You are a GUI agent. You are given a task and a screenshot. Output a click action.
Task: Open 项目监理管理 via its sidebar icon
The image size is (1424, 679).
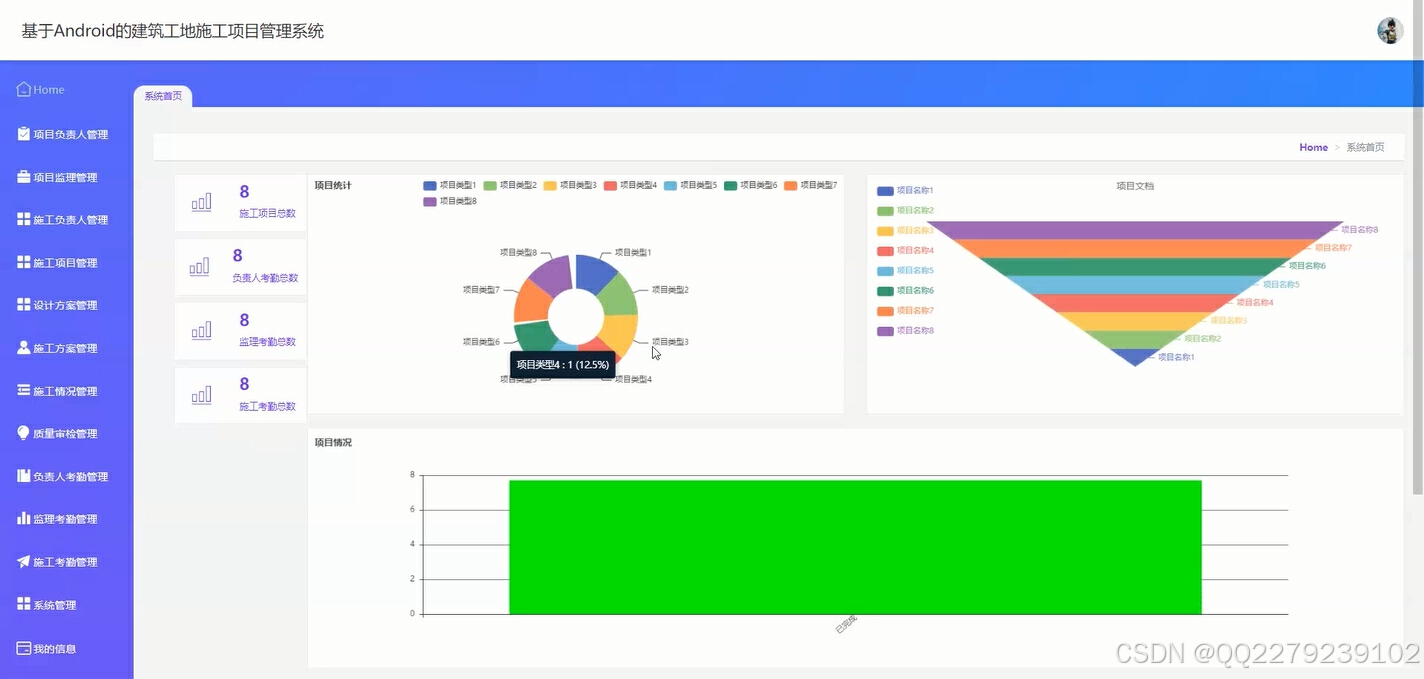[23, 176]
